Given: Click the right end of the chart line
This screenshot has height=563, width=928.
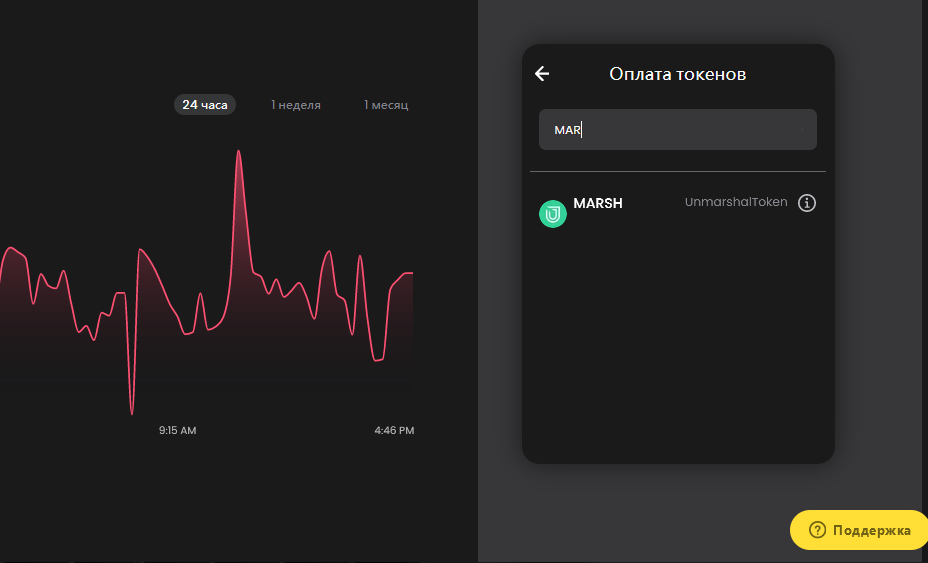Looking at the screenshot, I should (411, 273).
